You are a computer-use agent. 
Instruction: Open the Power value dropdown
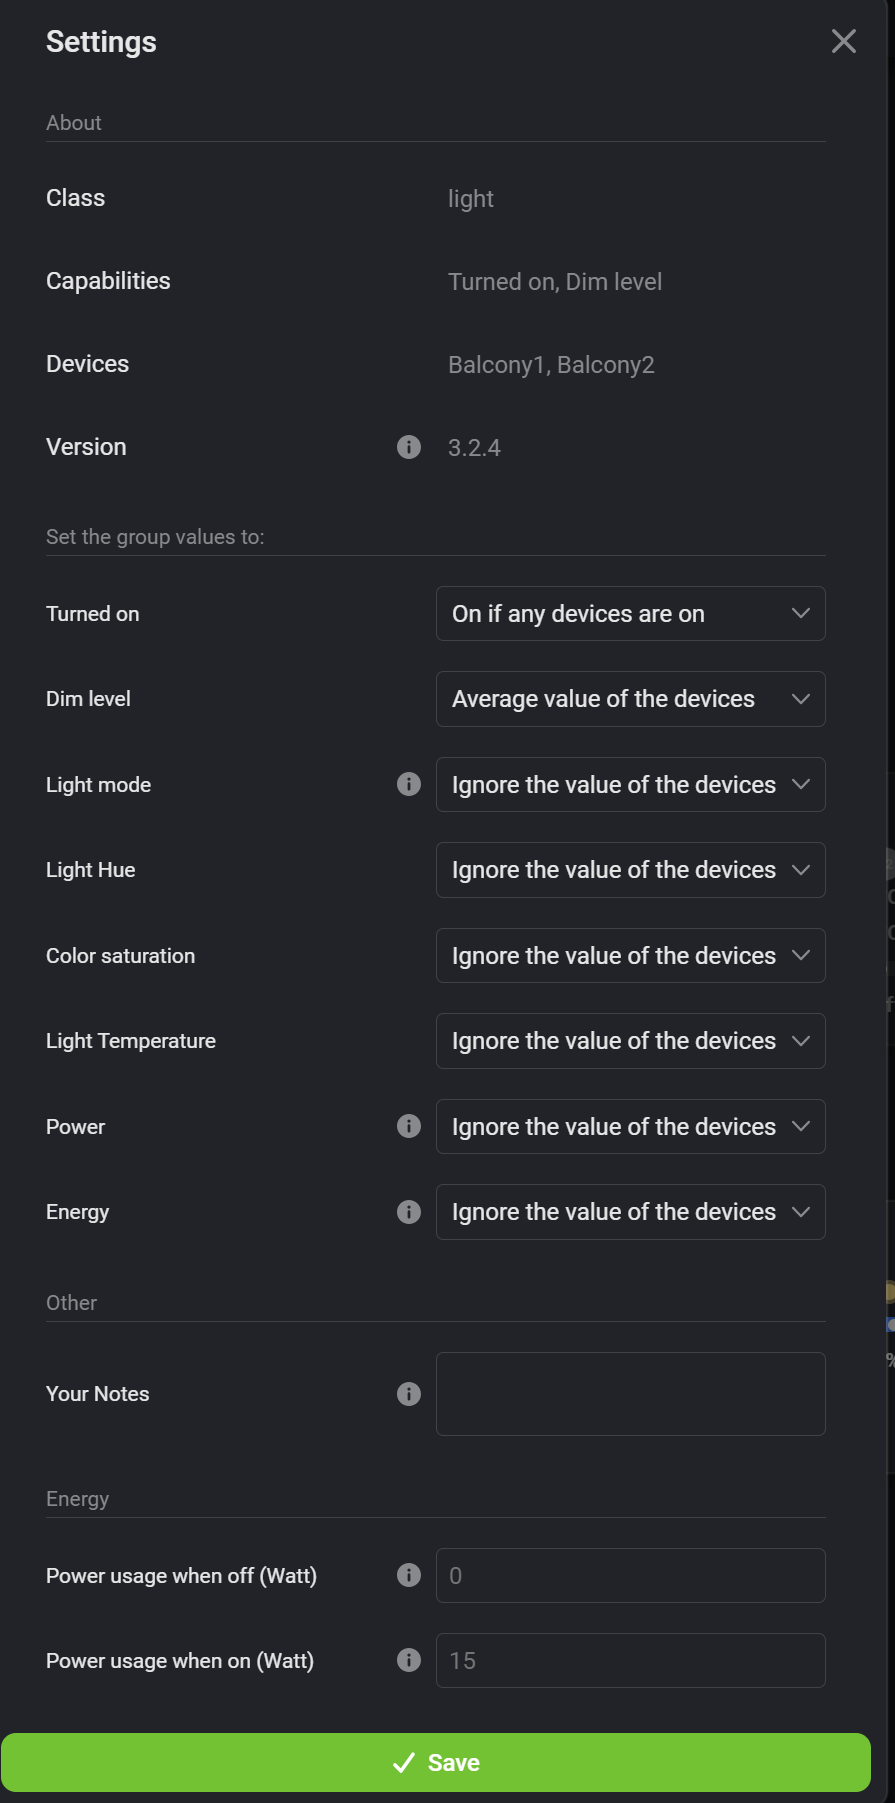(630, 1127)
